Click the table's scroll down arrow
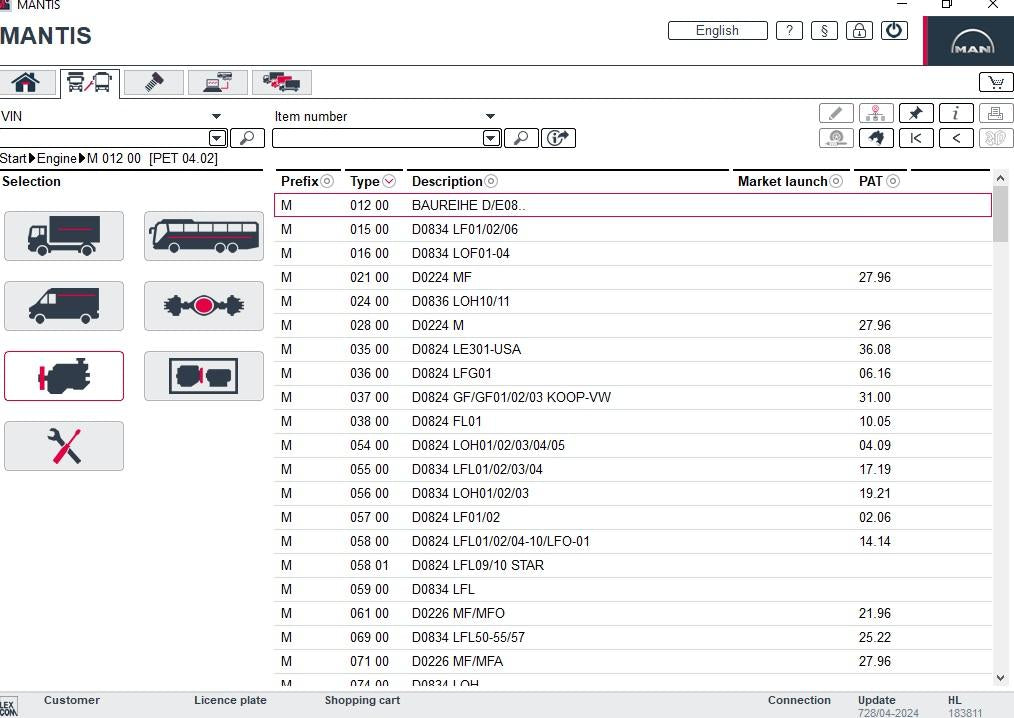 (1000, 678)
